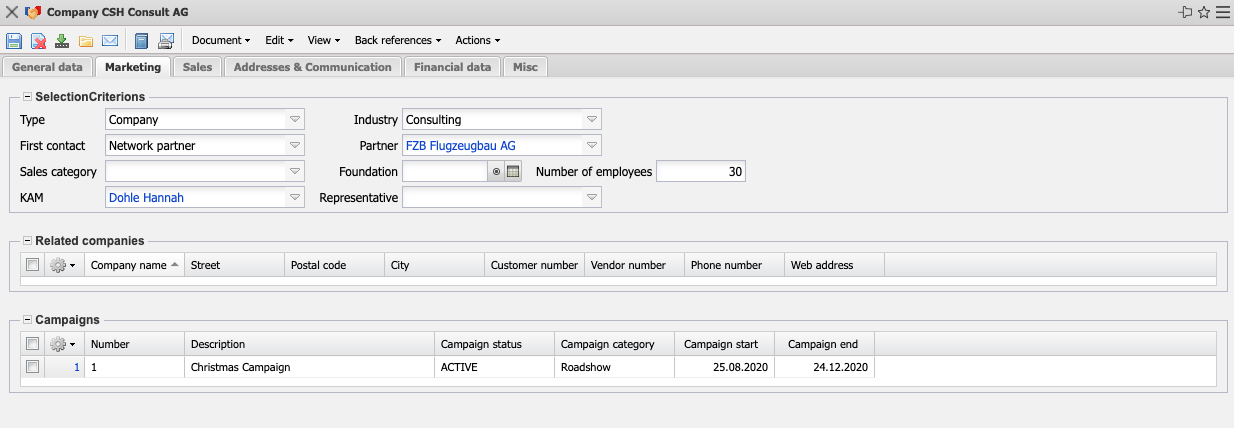1234x428 pixels.
Task: Toggle the select-all checkbox in Campaigns header
Action: coord(33,344)
